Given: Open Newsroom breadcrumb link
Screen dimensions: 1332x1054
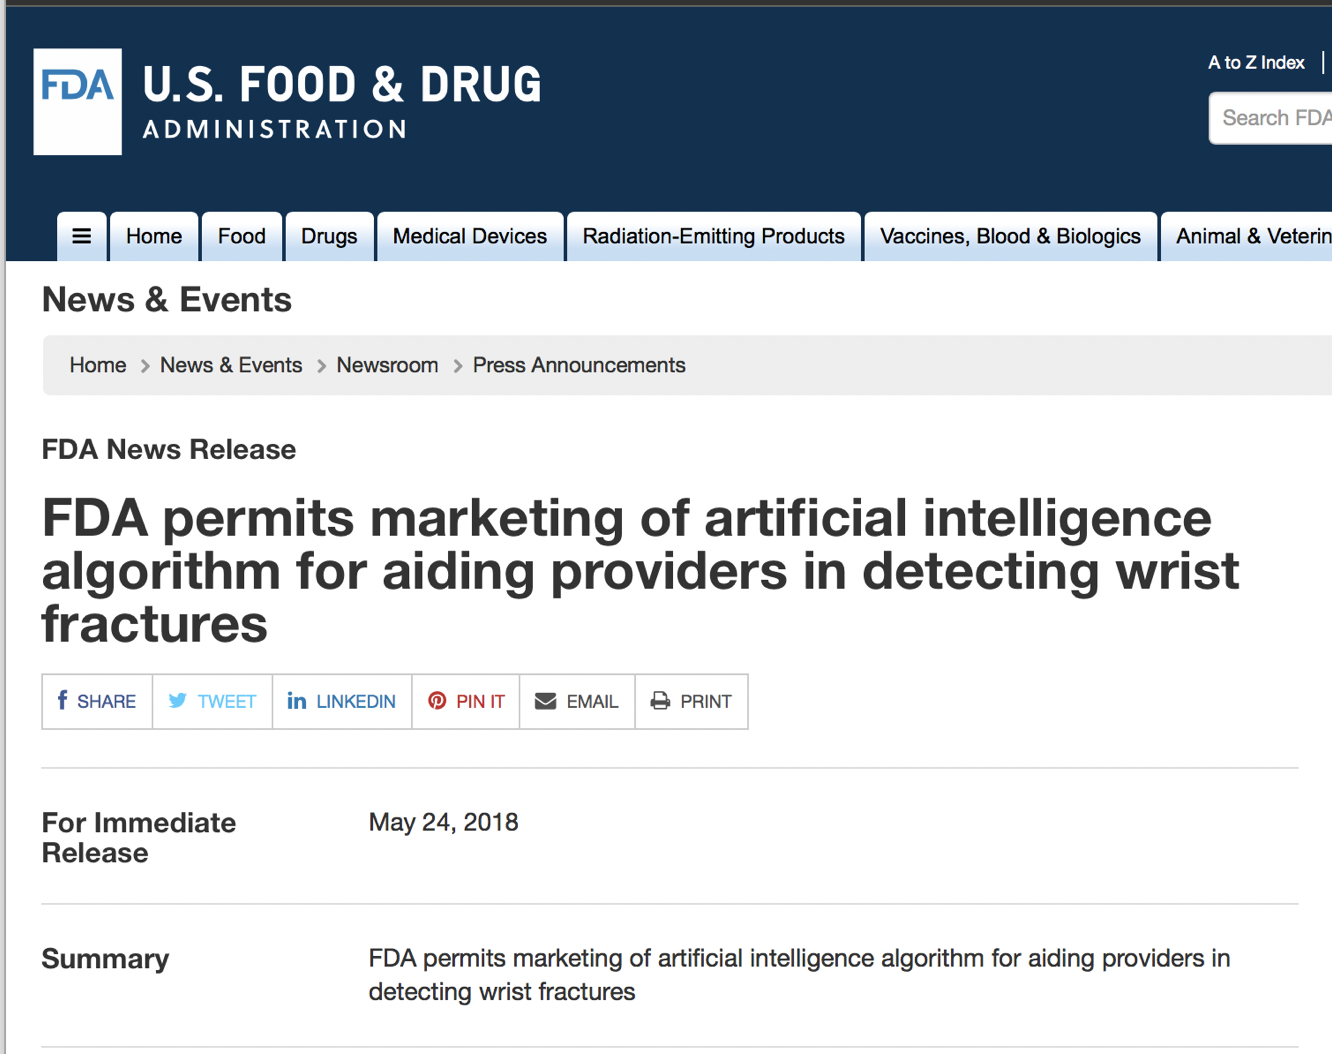Looking at the screenshot, I should (x=387, y=365).
